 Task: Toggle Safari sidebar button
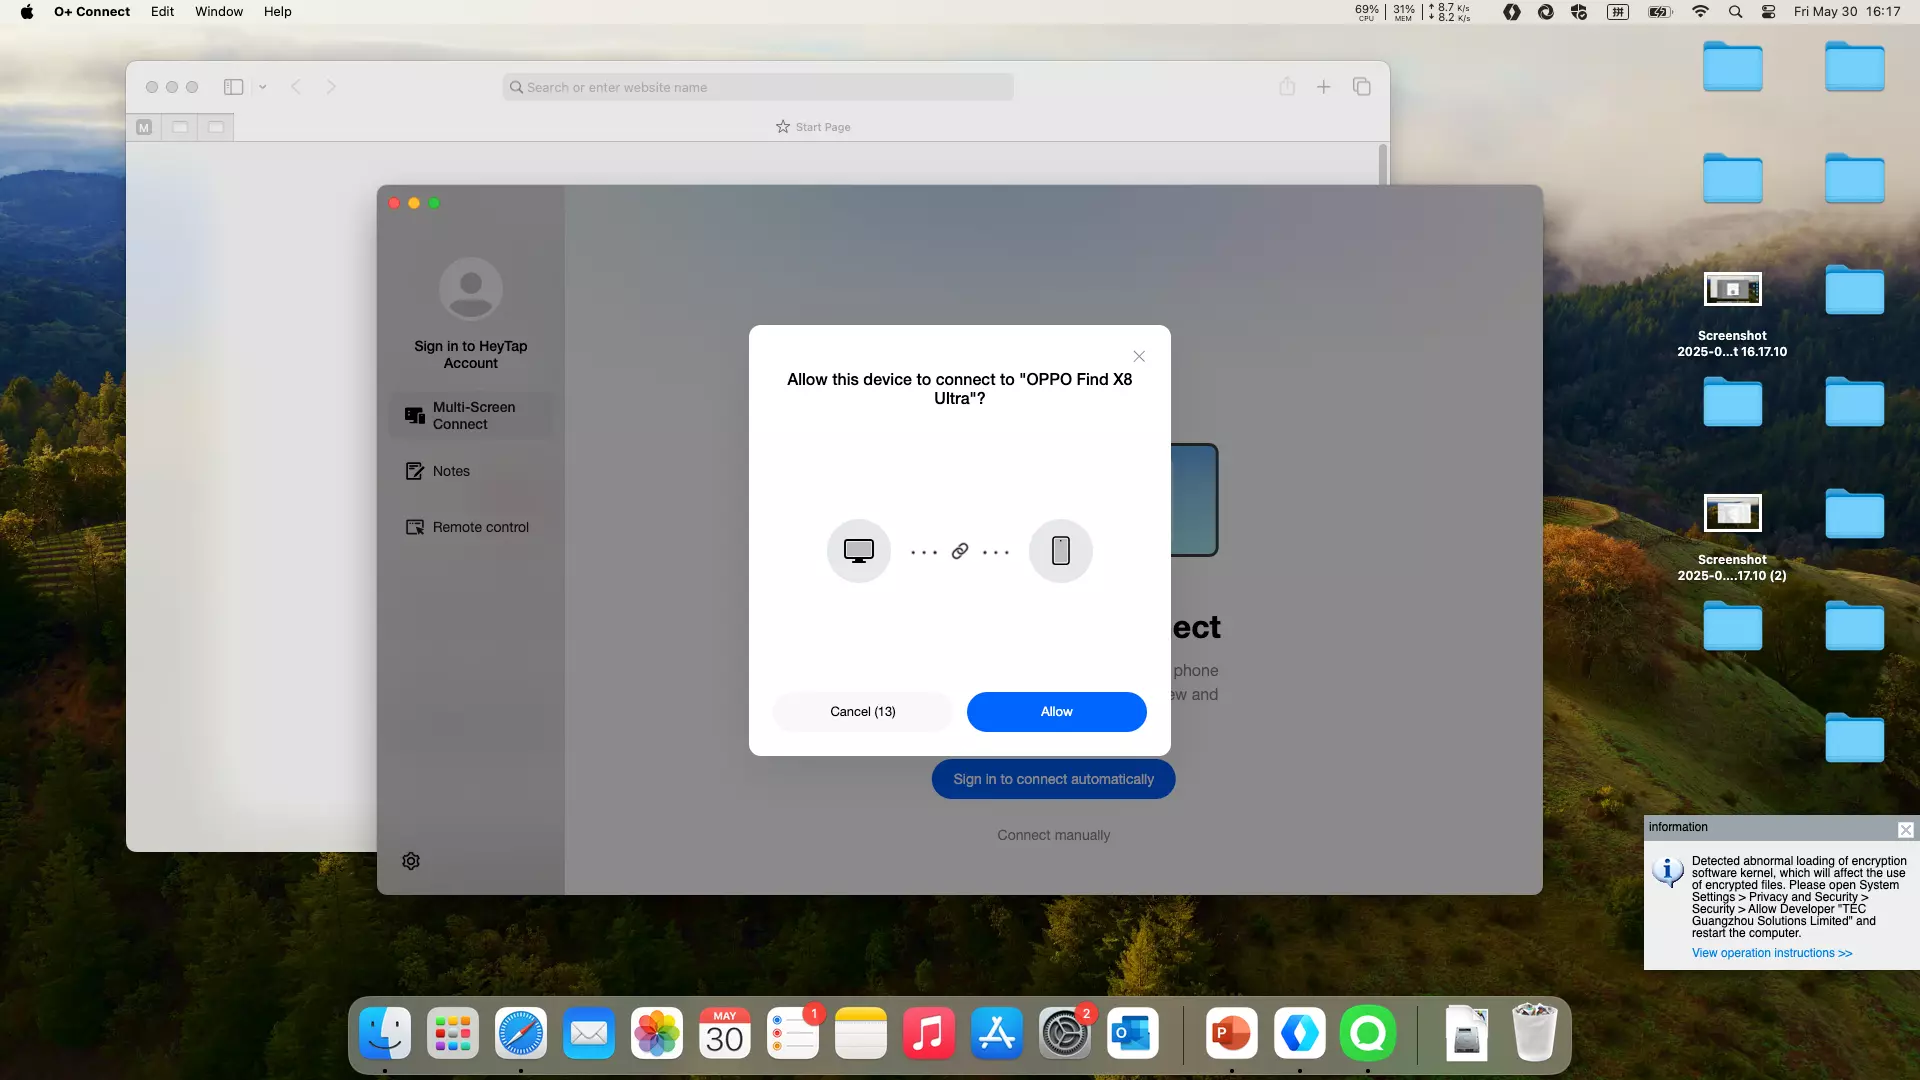click(x=233, y=87)
